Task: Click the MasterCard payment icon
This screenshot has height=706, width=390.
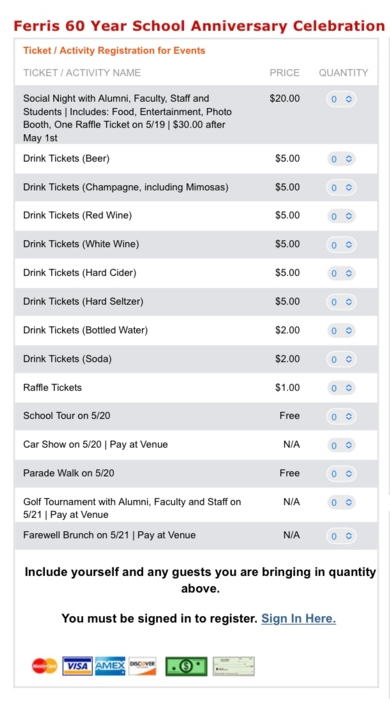Action: click(45, 666)
